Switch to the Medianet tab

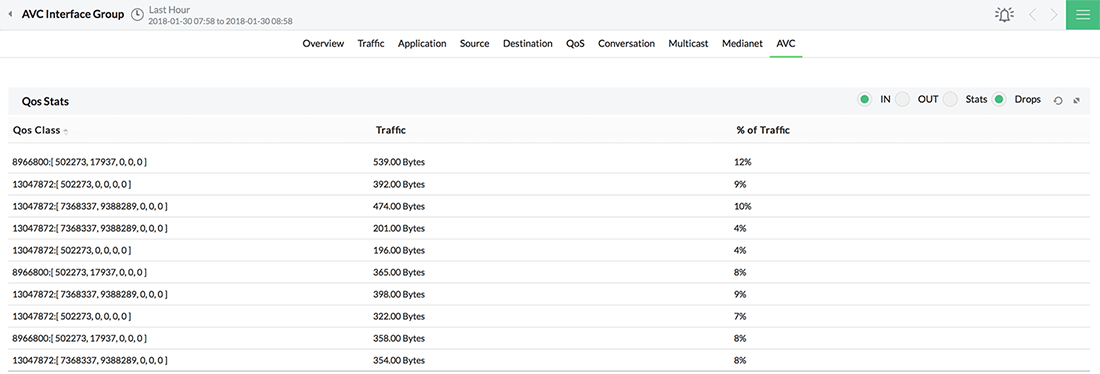(x=742, y=44)
